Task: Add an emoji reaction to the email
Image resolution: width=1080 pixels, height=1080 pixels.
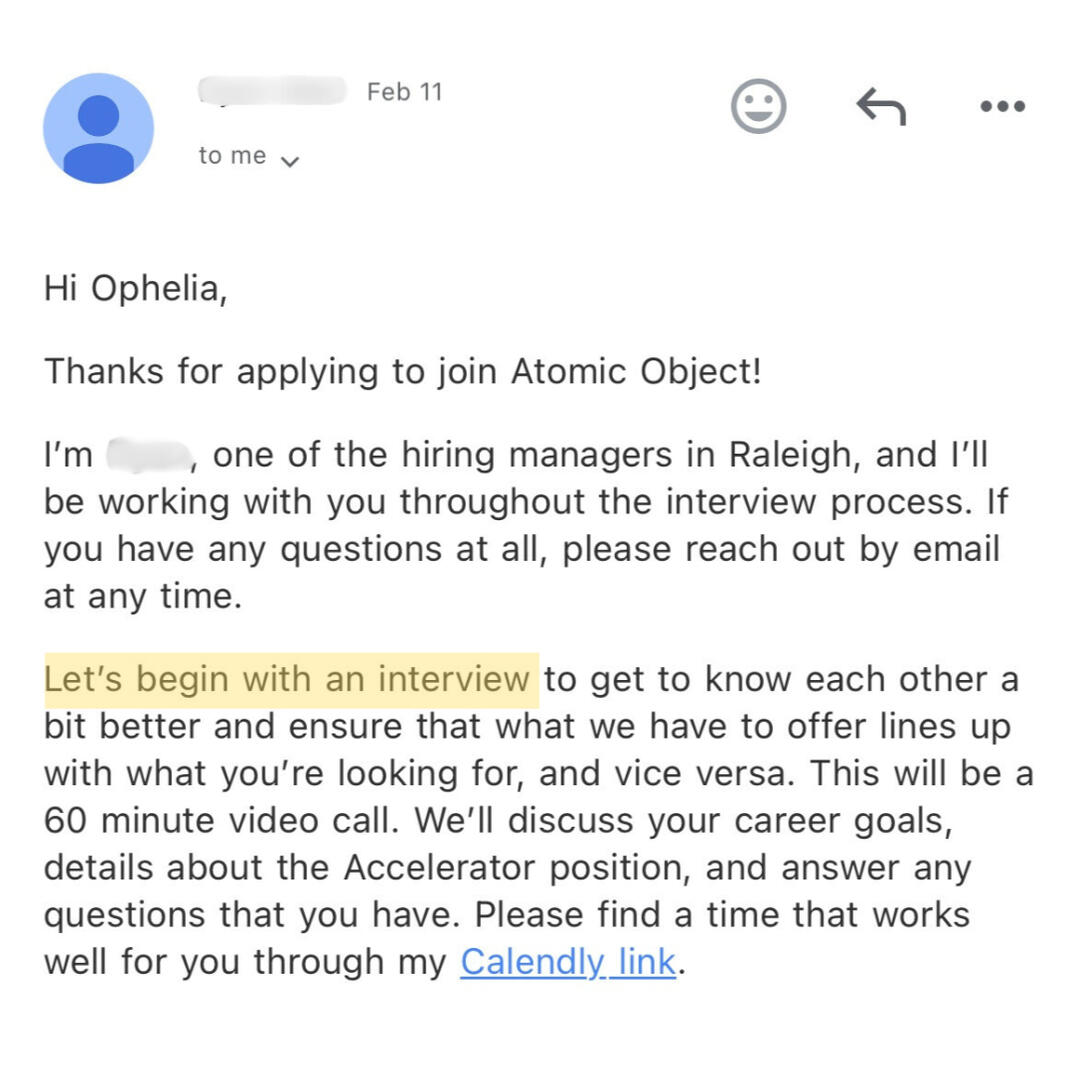Action: coord(759,106)
